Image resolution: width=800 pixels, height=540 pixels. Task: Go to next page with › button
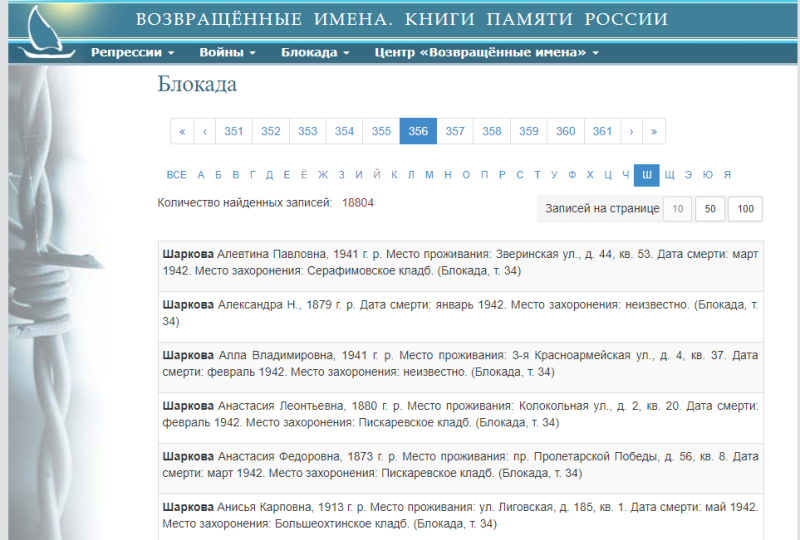[632, 131]
